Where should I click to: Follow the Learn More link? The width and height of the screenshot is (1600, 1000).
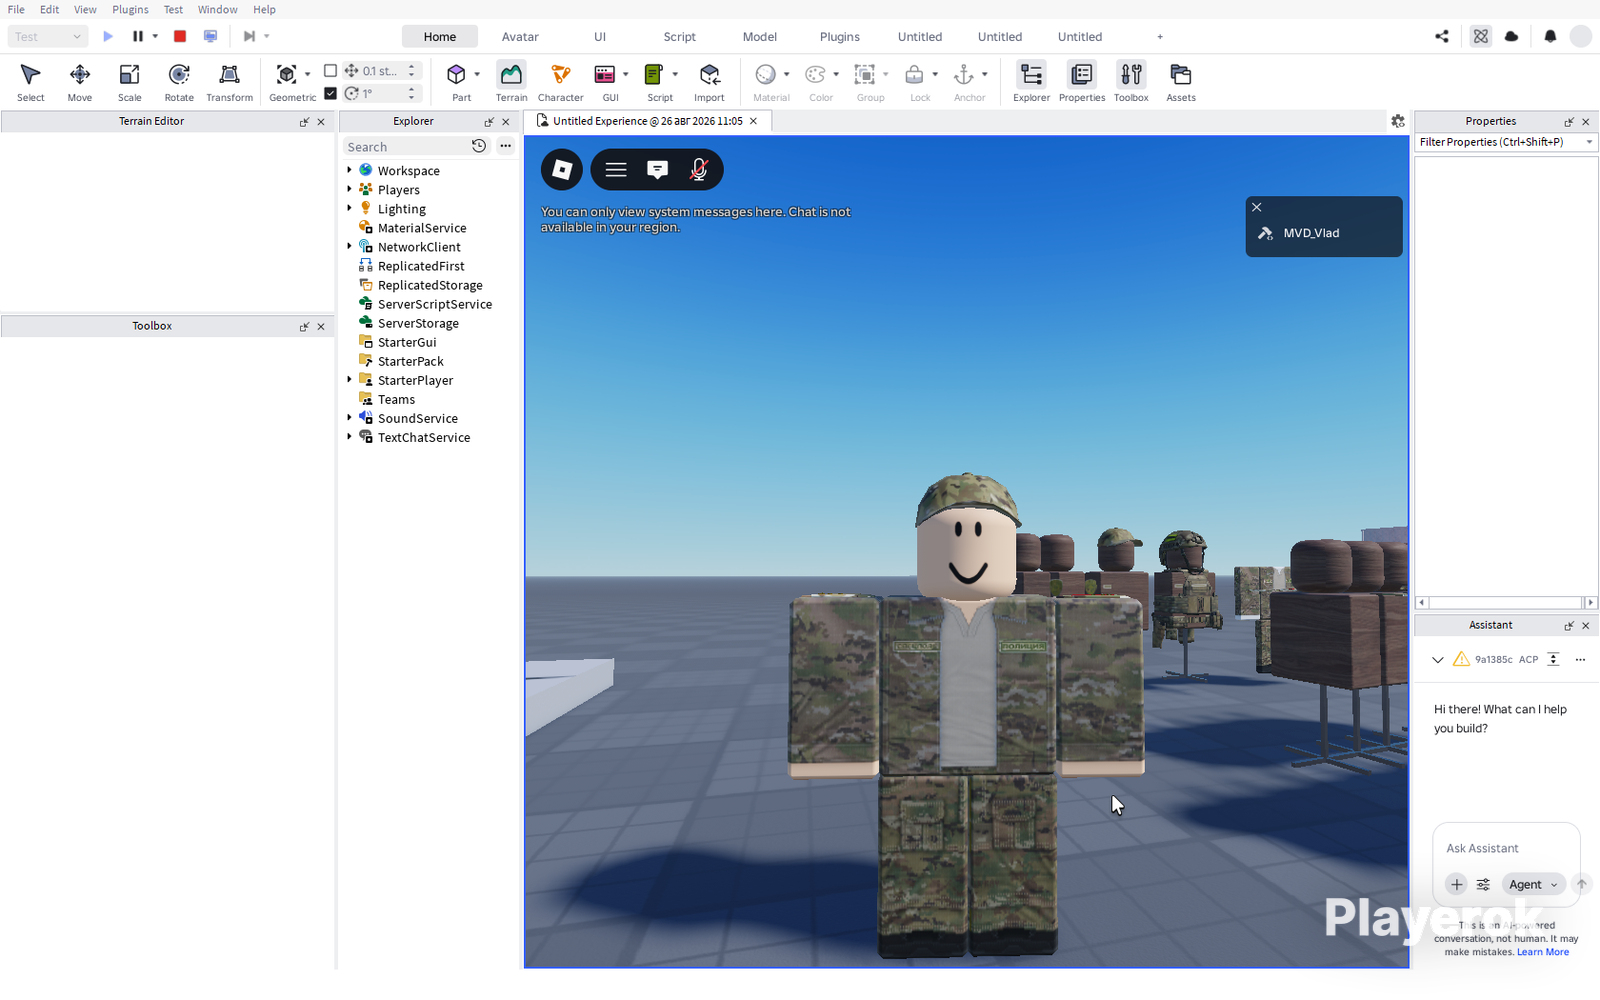tap(1543, 952)
